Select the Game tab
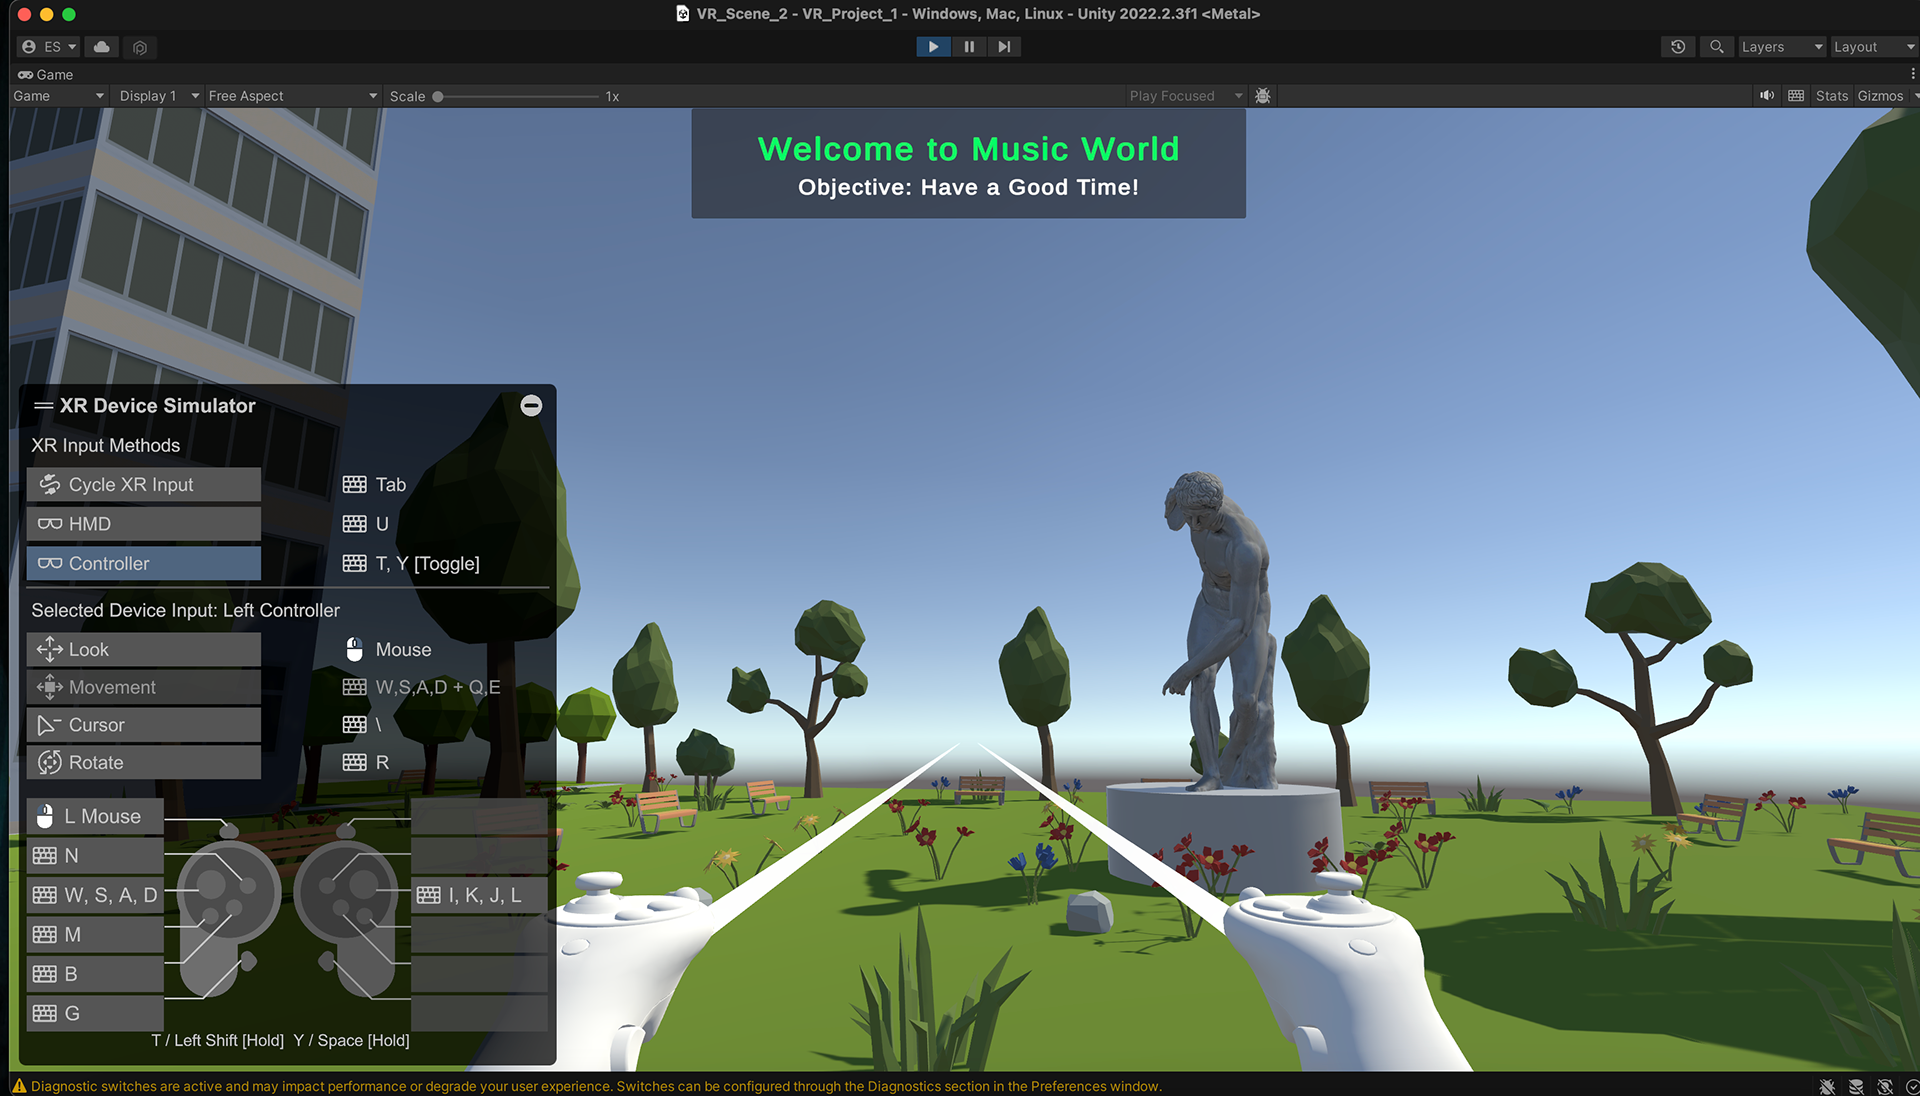Image resolution: width=1920 pixels, height=1096 pixels. pyautogui.click(x=46, y=74)
